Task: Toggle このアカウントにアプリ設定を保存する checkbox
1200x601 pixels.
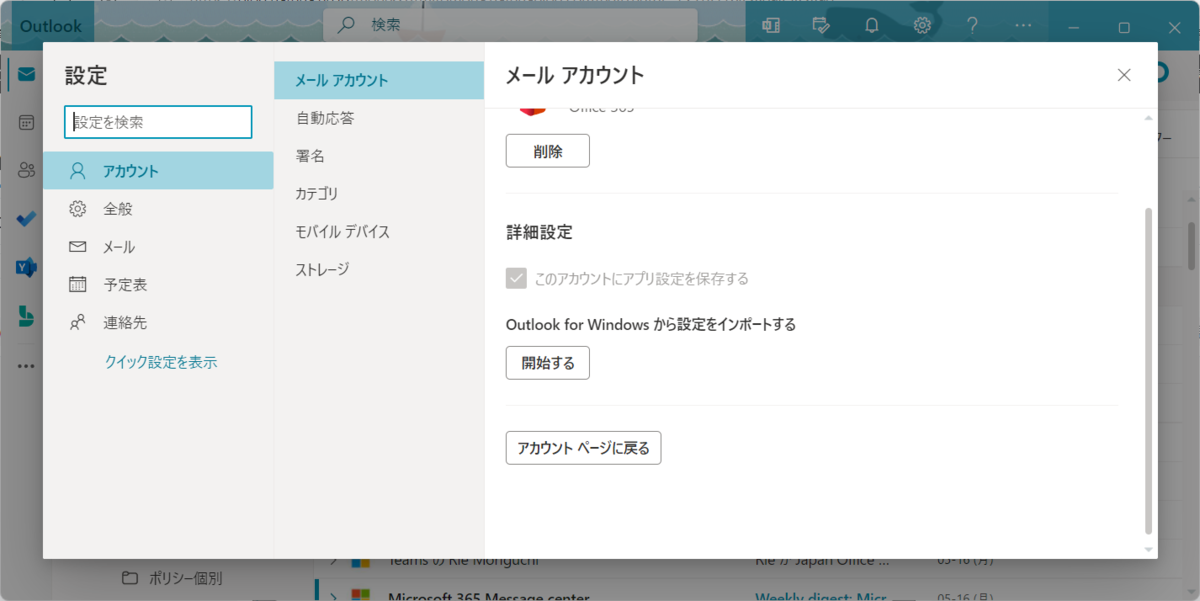Action: tap(516, 278)
